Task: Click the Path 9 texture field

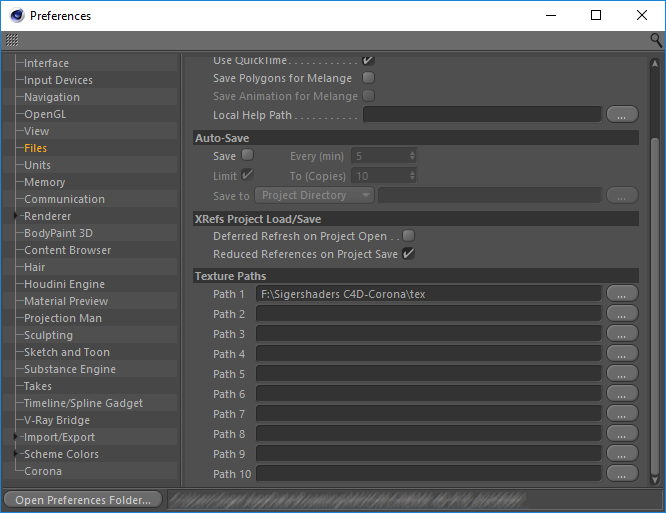Action: point(429,454)
